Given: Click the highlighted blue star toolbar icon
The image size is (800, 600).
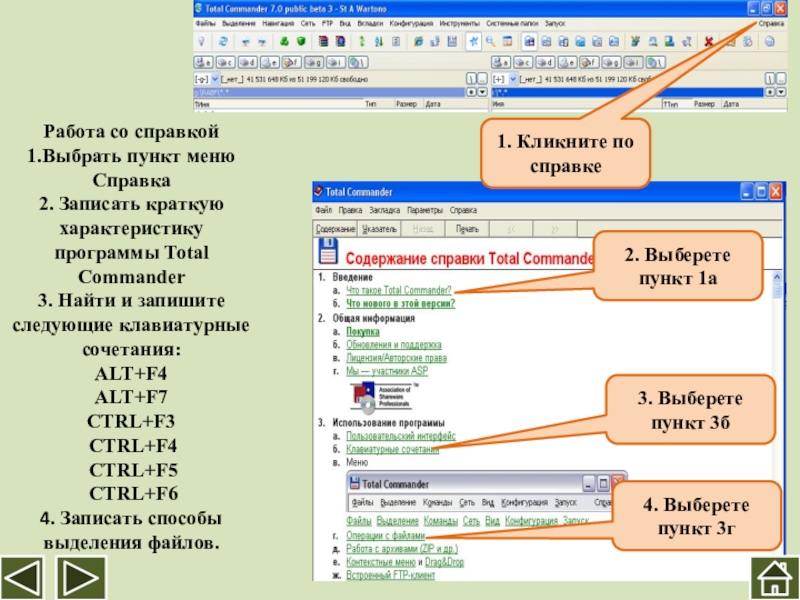Looking at the screenshot, I should 473,42.
